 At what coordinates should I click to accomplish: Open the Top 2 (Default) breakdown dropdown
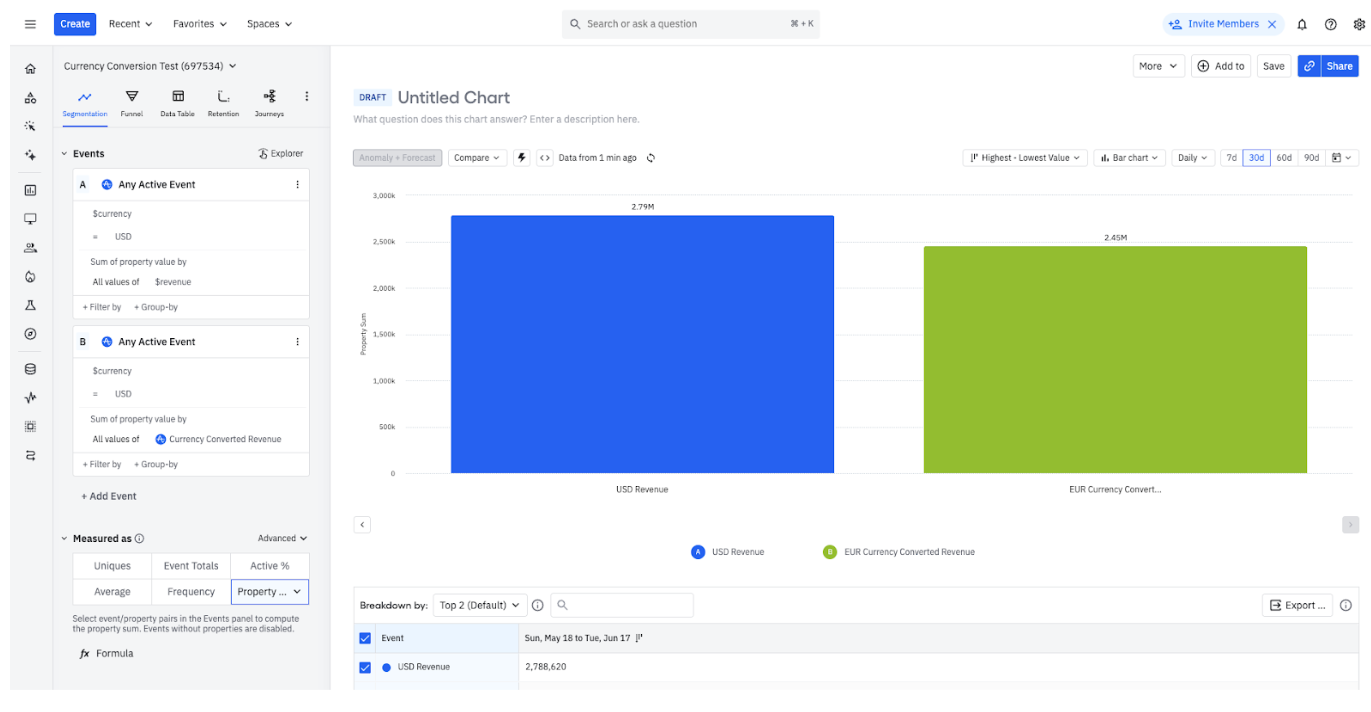(480, 605)
